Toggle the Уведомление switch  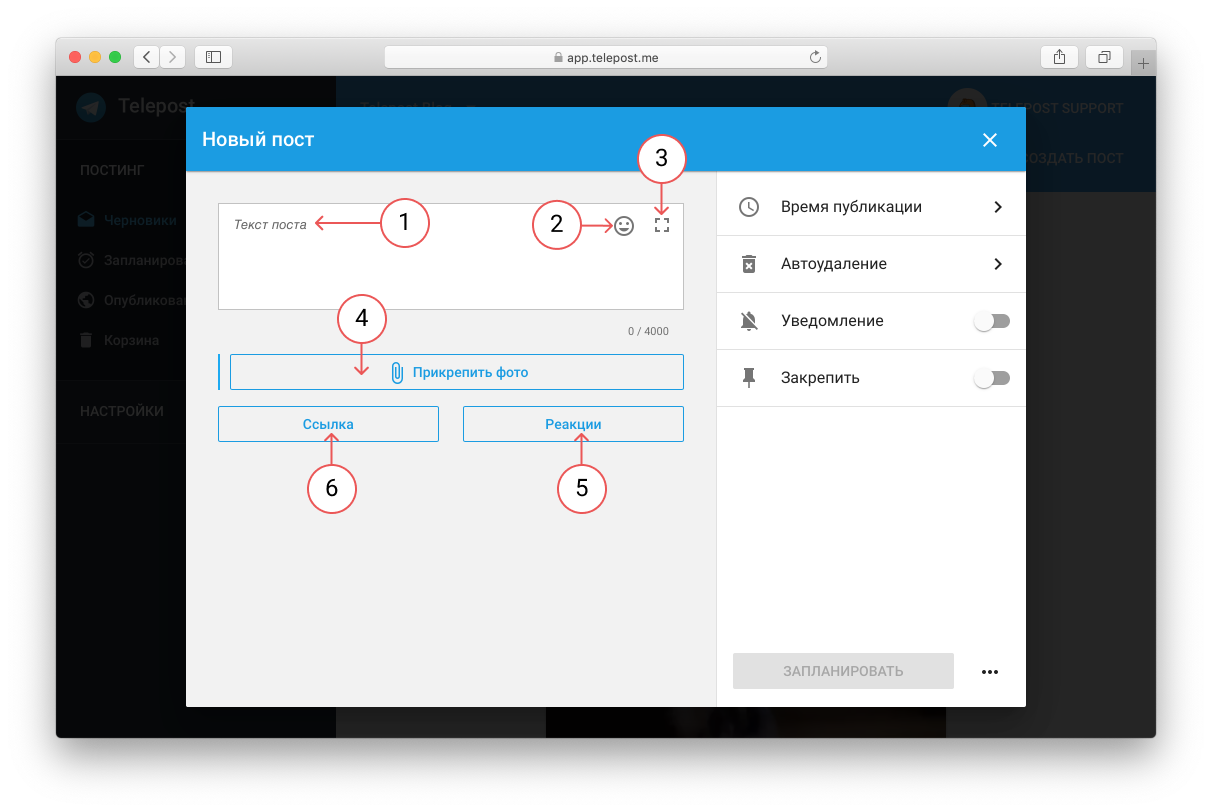pyautogui.click(x=992, y=321)
